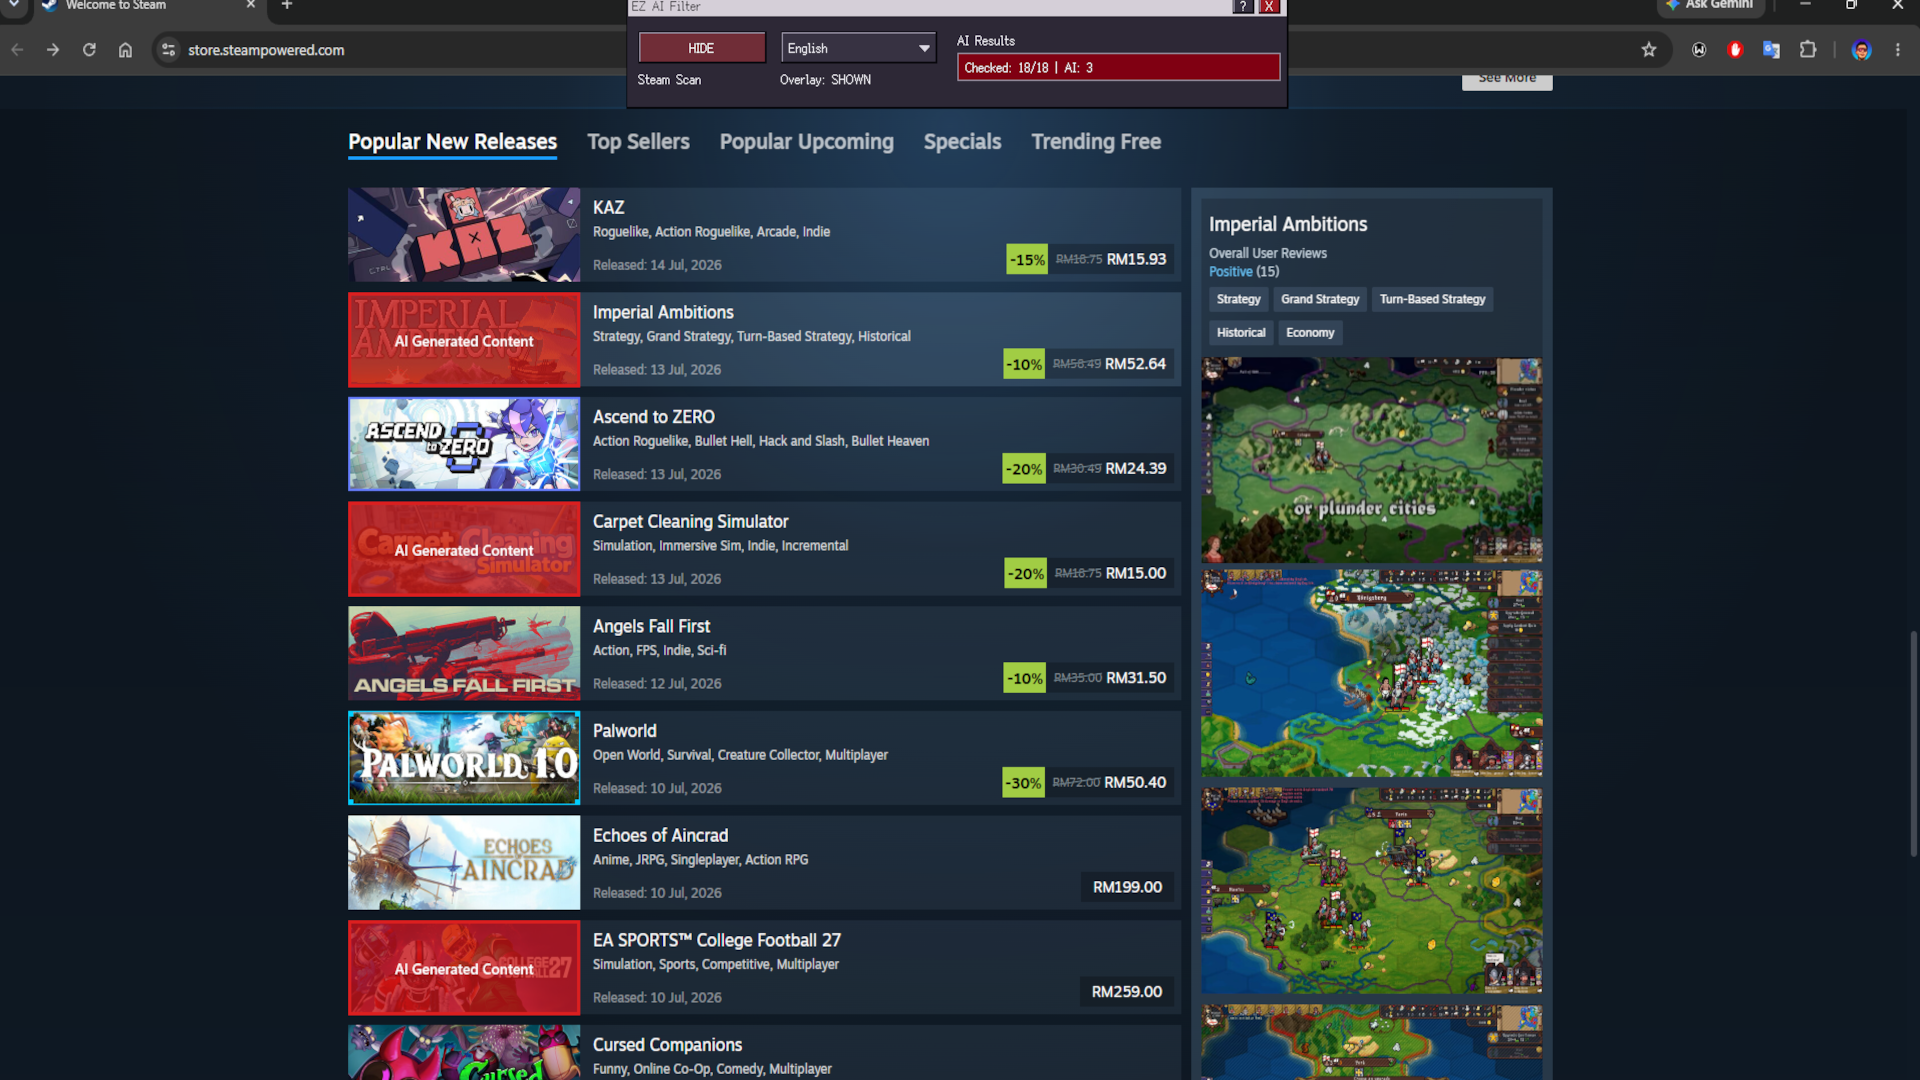Open help in the EZ AI Filter window
1920x1080 pixels.
coord(1243,7)
